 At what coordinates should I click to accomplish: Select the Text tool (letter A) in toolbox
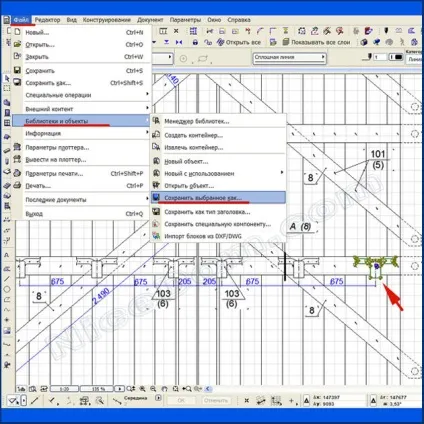7,255
